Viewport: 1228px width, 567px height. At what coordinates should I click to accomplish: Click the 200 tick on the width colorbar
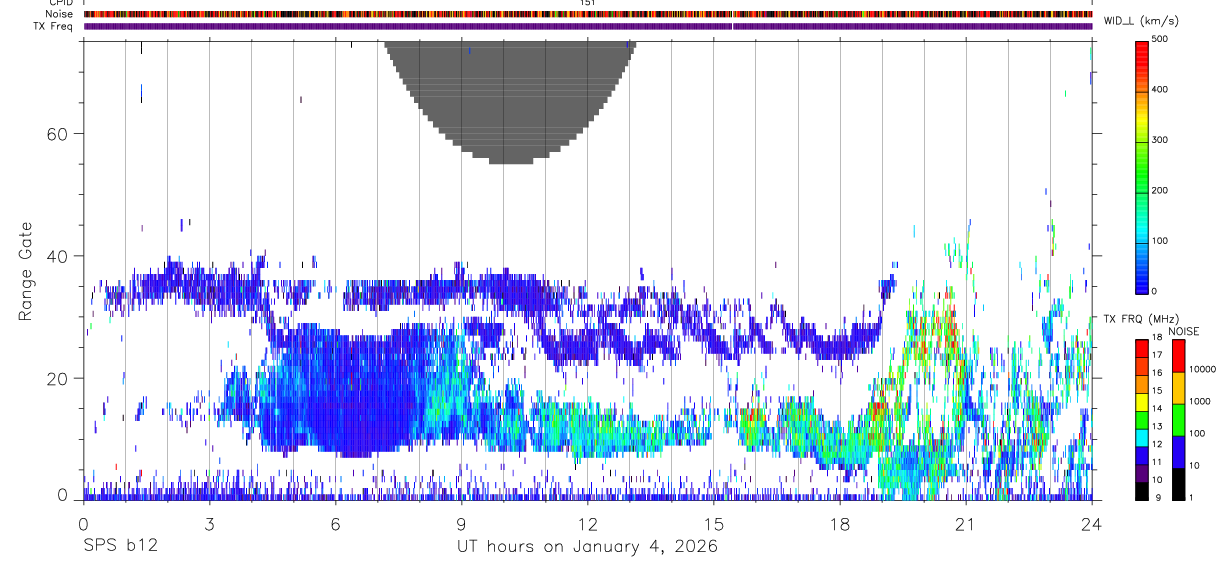click(x=1160, y=190)
